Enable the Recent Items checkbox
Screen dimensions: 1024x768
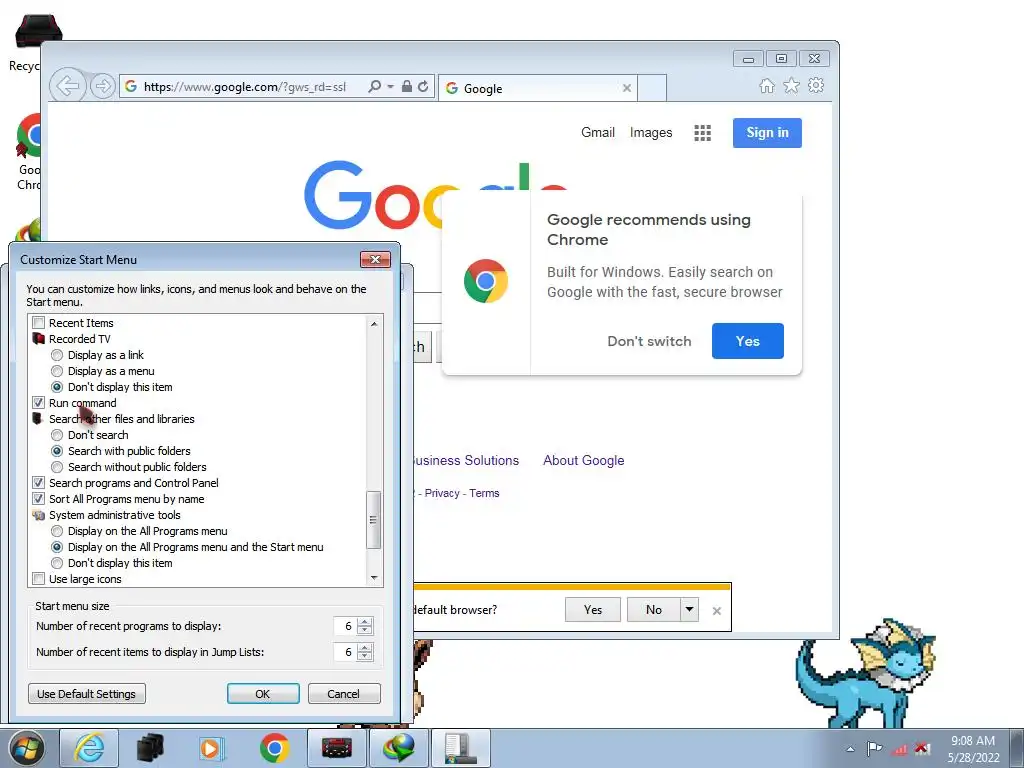[39, 323]
